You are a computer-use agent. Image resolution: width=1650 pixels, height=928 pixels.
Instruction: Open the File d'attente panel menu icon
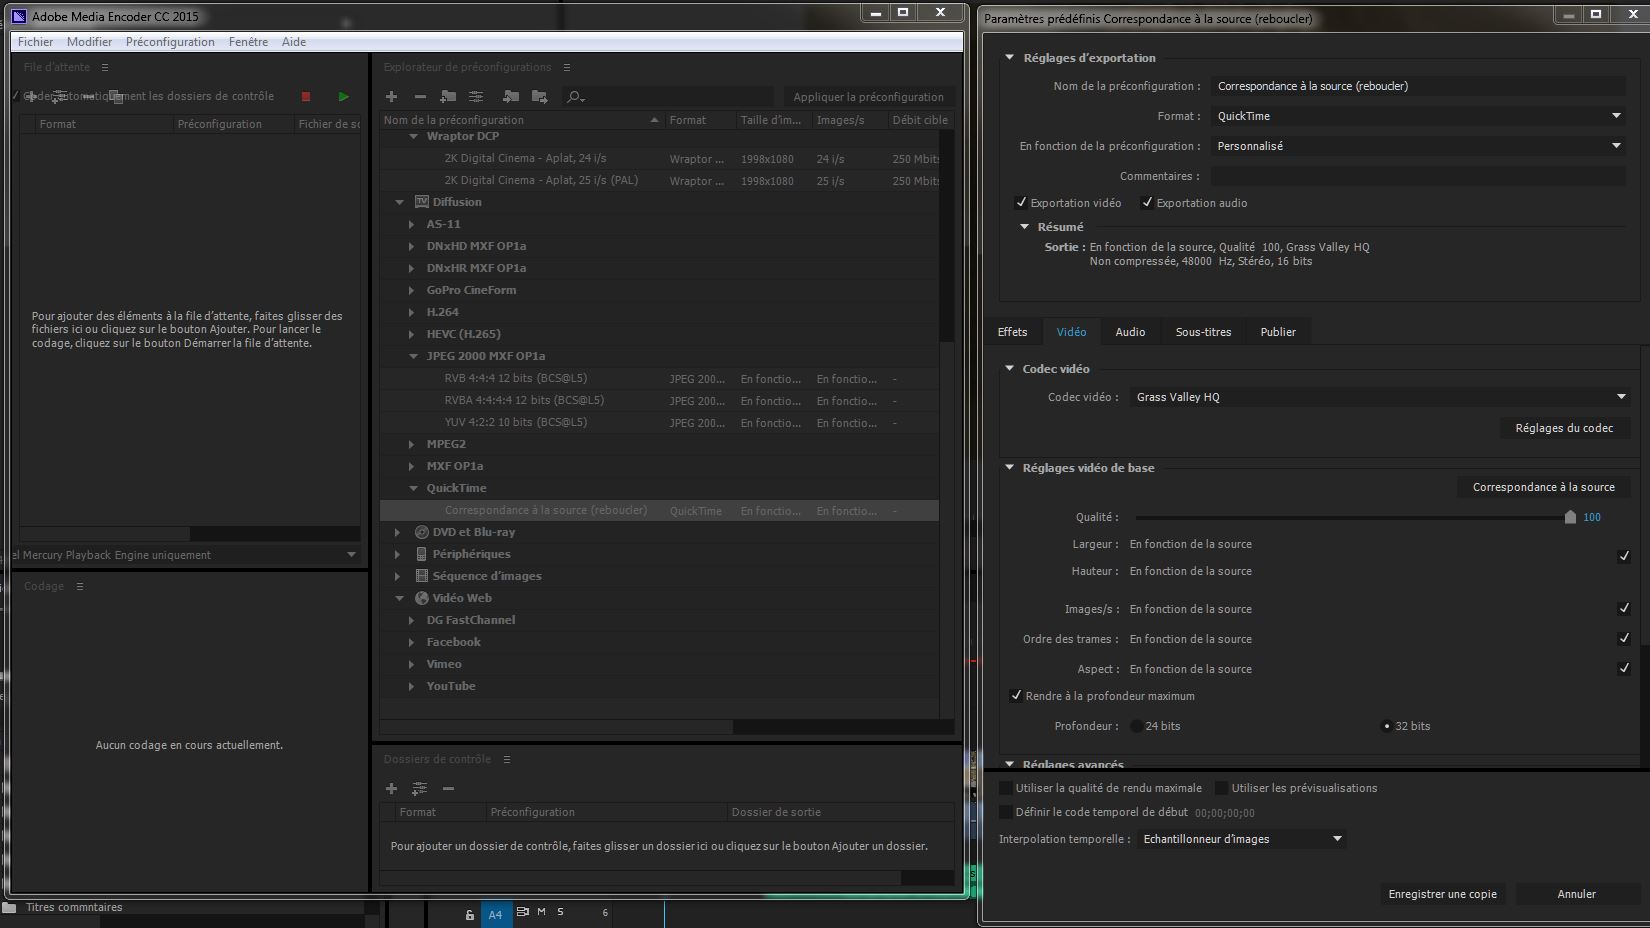(104, 67)
